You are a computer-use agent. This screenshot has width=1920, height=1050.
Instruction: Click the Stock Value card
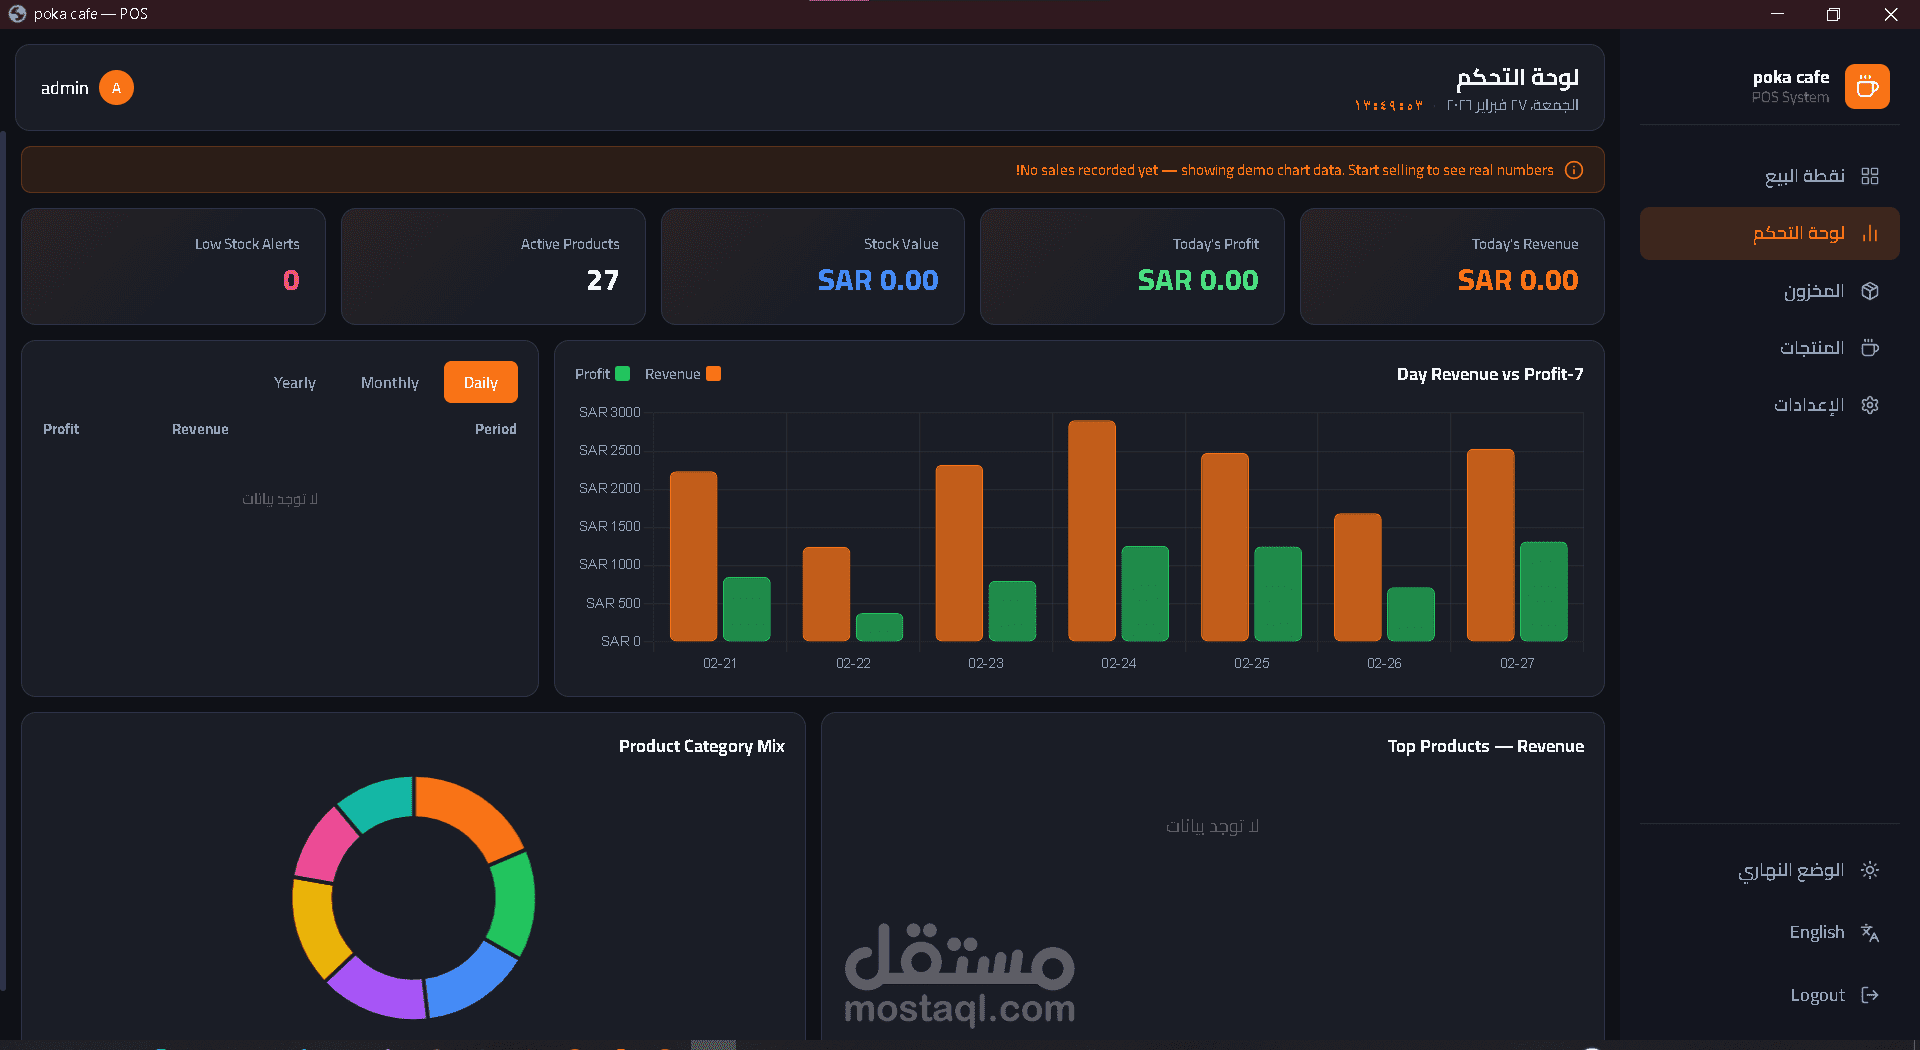813,266
